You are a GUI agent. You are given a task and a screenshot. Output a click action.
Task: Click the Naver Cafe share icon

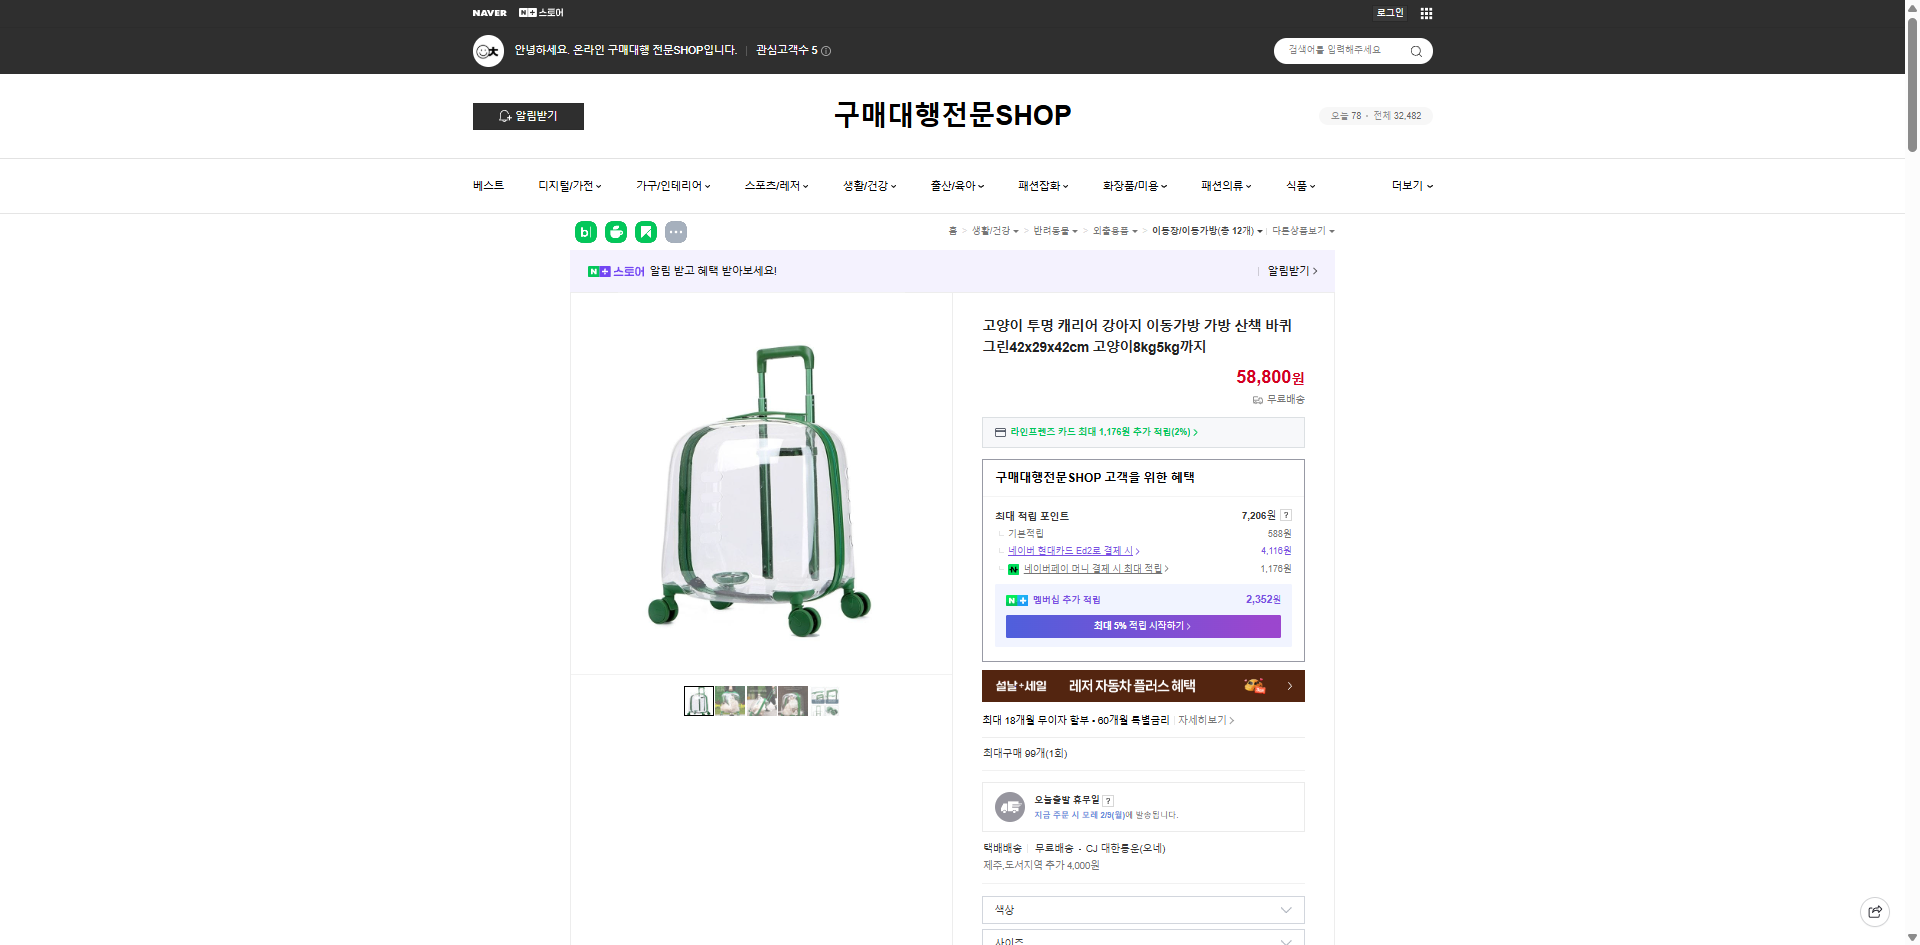(x=615, y=231)
